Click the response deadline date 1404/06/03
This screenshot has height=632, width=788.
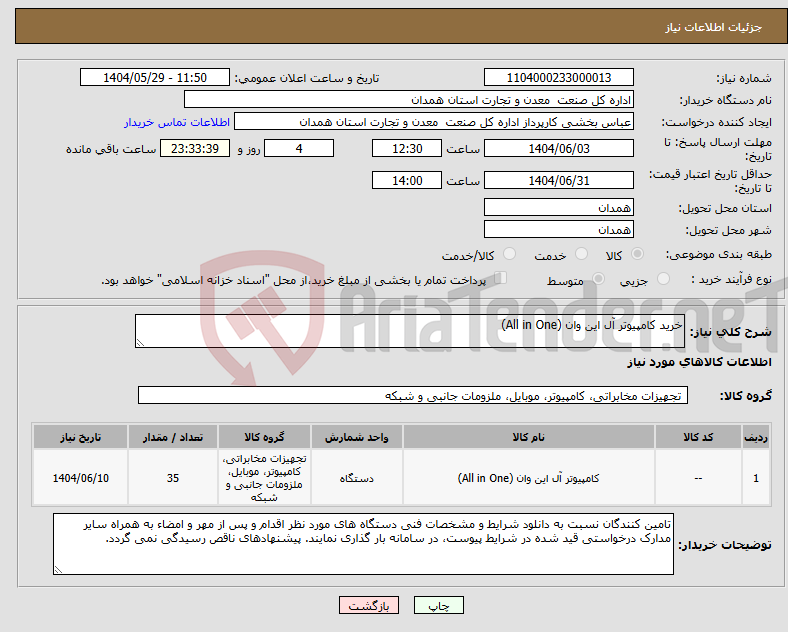pyautogui.click(x=559, y=149)
